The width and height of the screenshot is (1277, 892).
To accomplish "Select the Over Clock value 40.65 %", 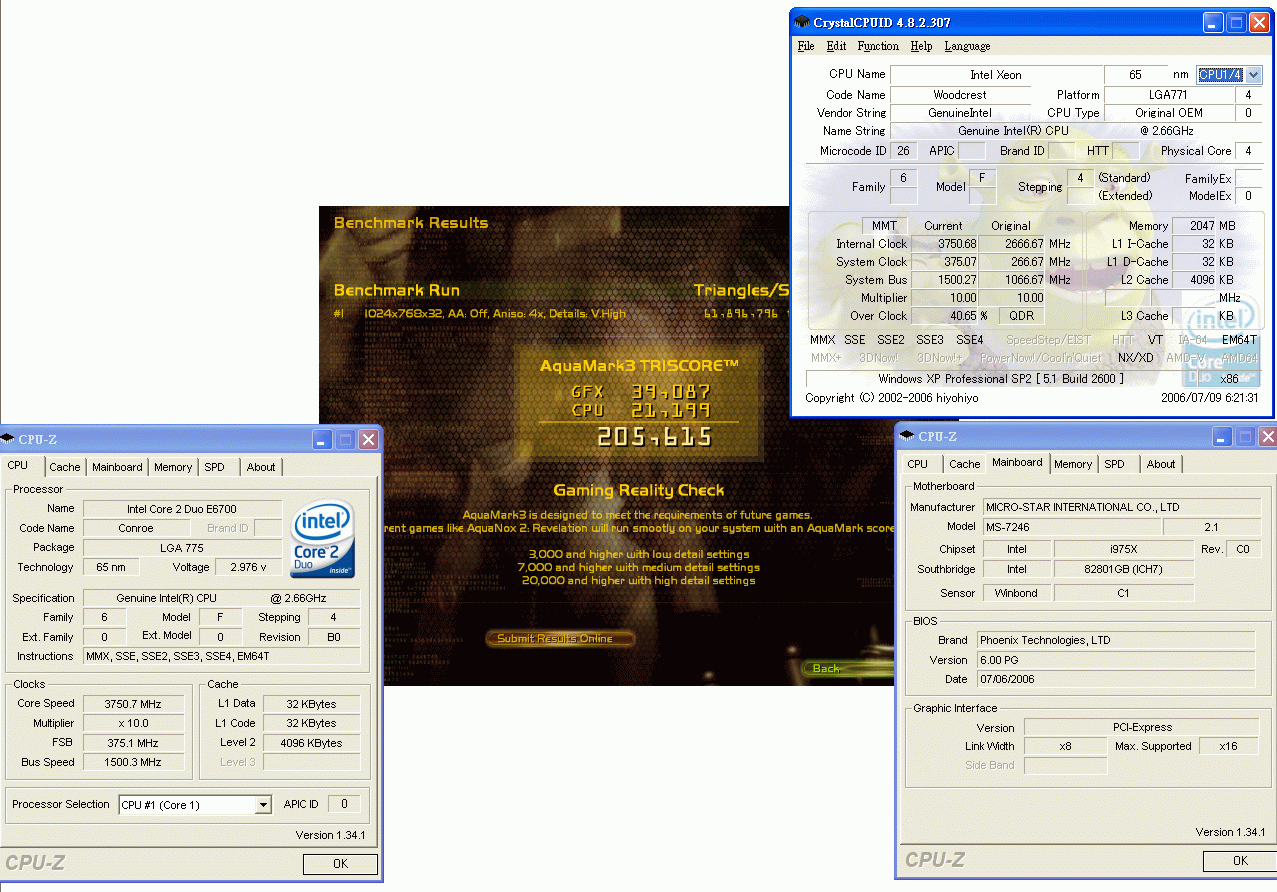I will [943, 316].
